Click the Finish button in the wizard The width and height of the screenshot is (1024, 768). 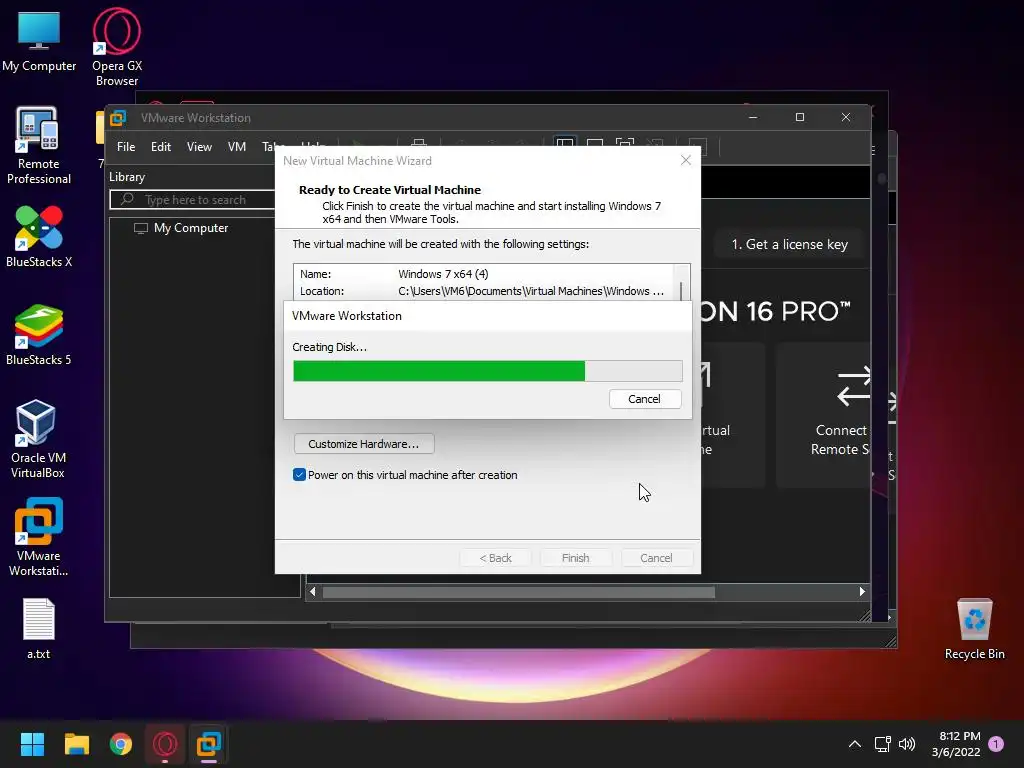click(x=575, y=558)
